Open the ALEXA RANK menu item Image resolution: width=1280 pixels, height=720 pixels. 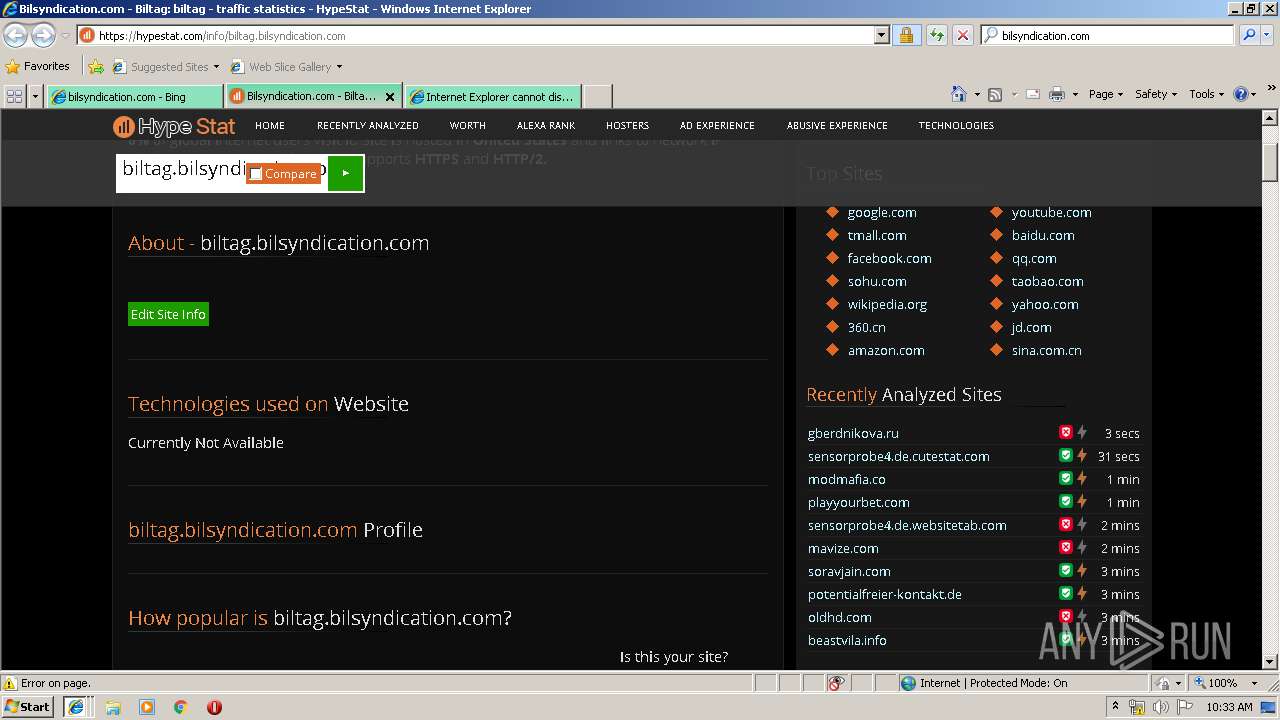pyautogui.click(x=546, y=126)
